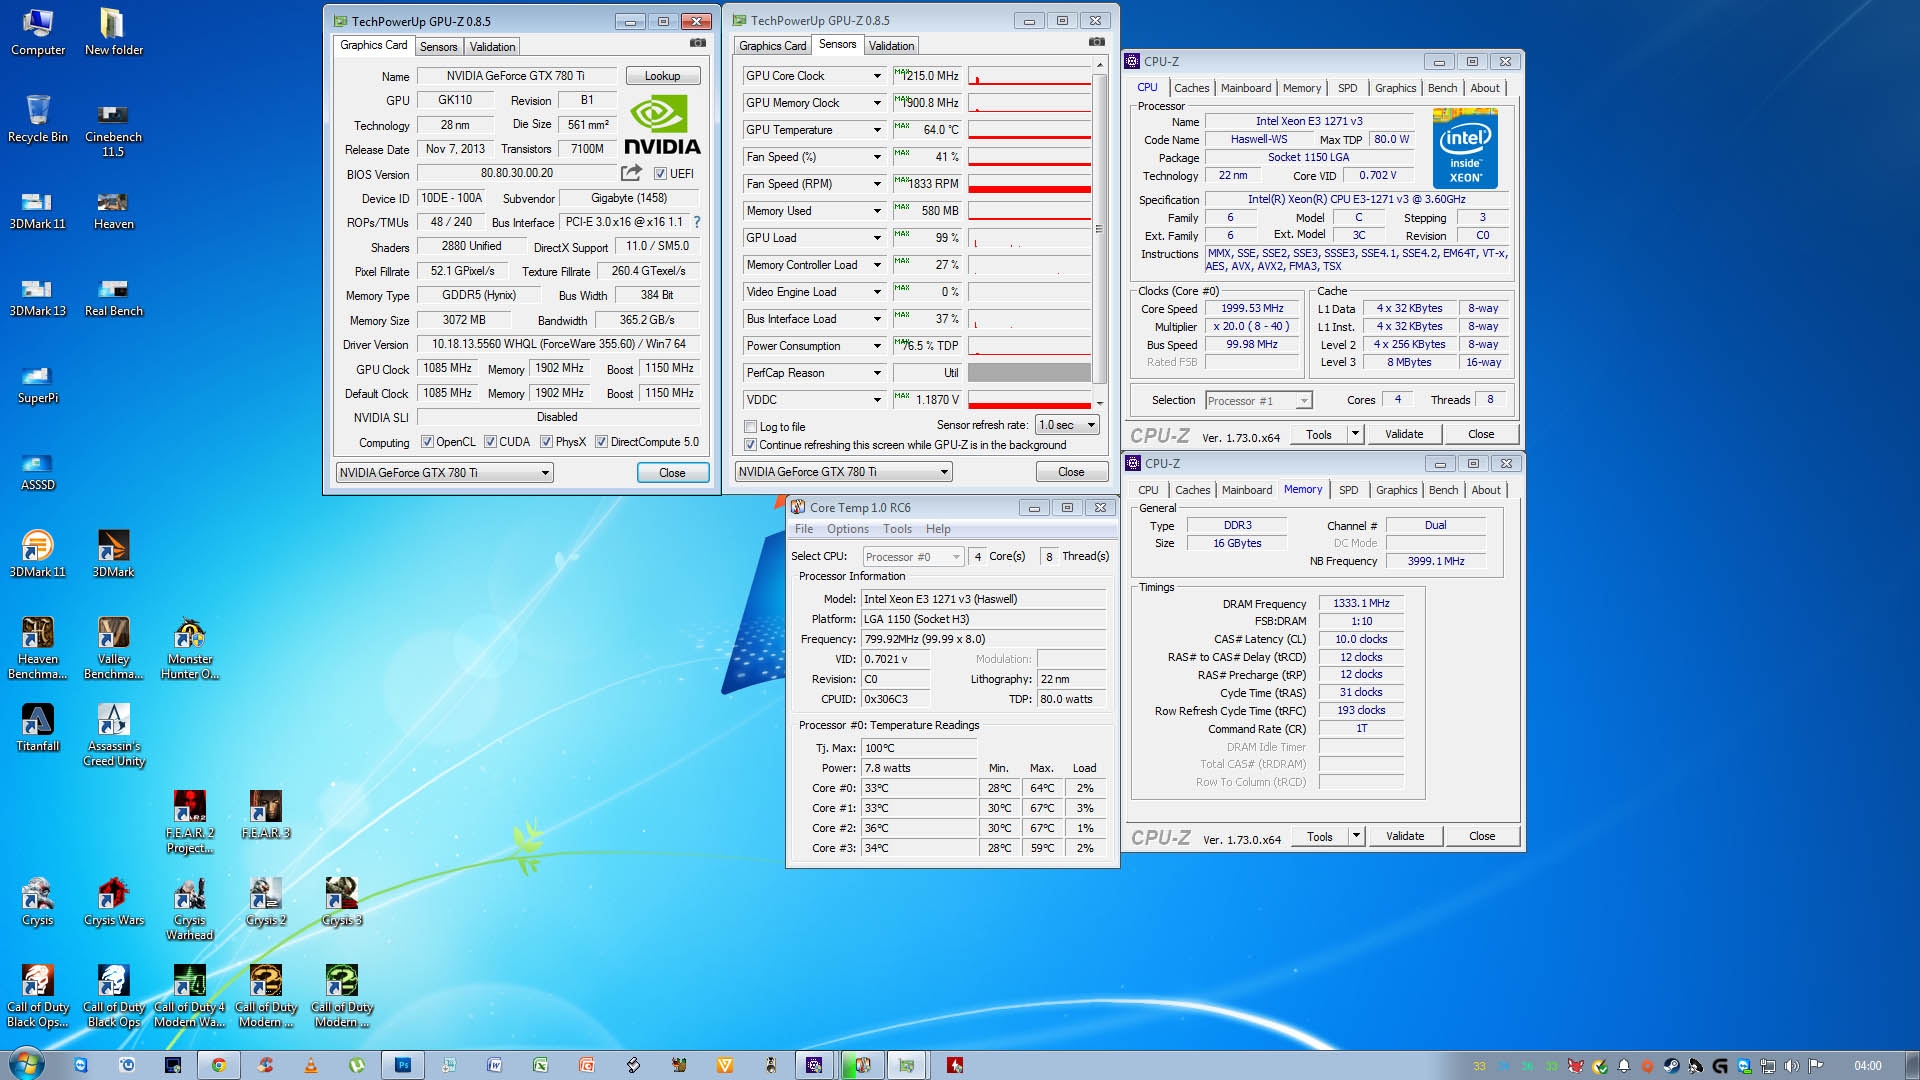Click the BIOS share/export icon in GPU-Z
The image size is (1920, 1080).
(631, 173)
